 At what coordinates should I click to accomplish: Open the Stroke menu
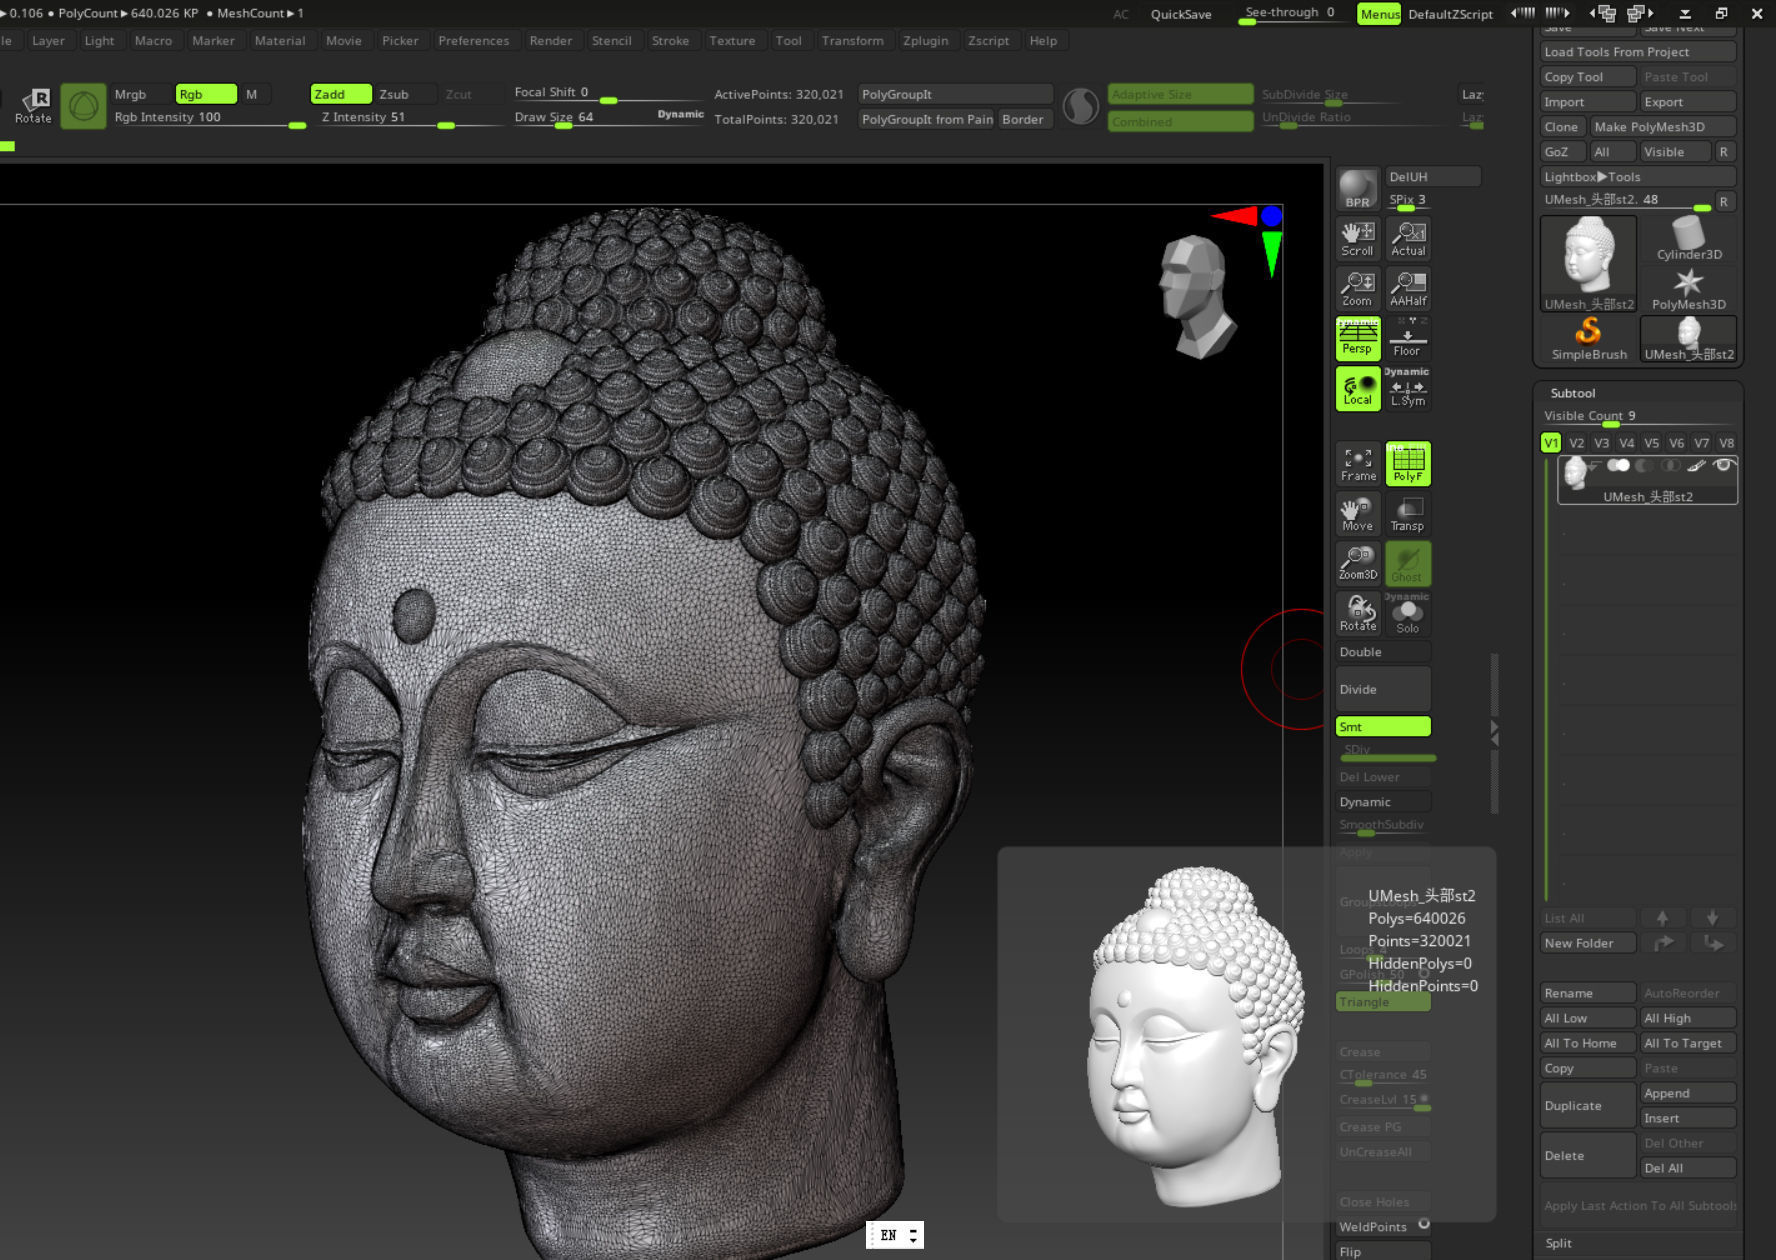click(670, 41)
